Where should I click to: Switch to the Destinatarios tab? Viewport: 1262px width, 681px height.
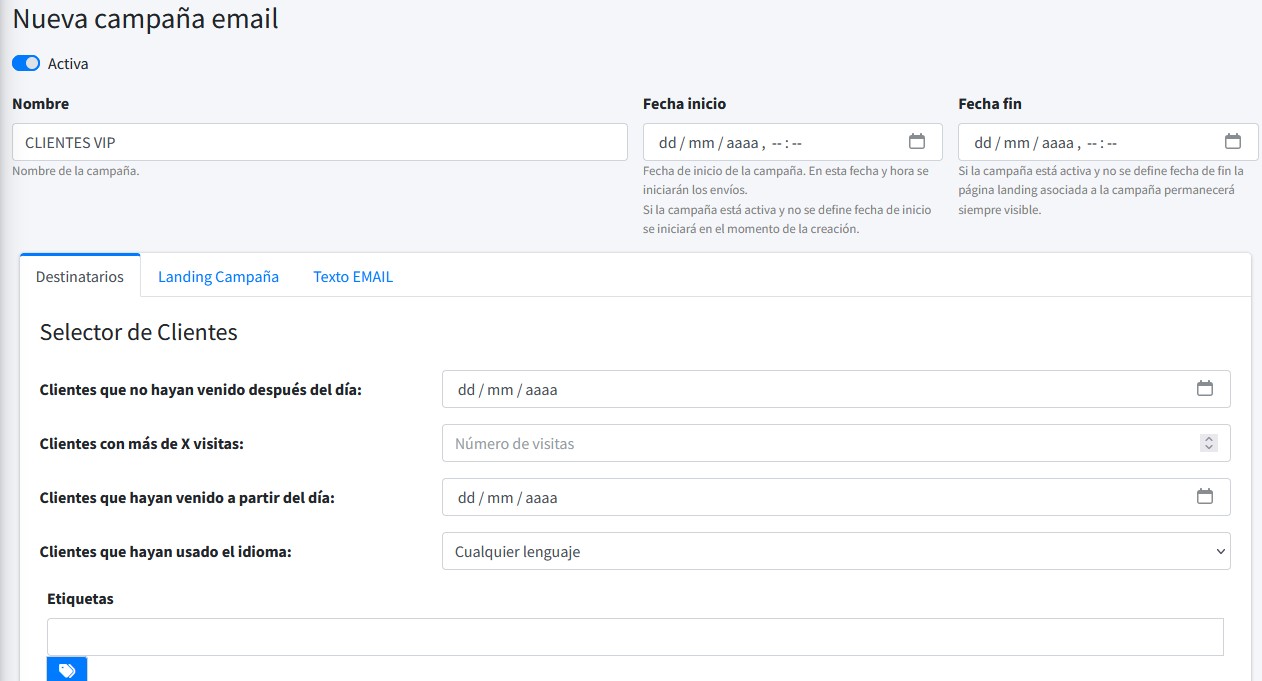pyautogui.click(x=80, y=276)
